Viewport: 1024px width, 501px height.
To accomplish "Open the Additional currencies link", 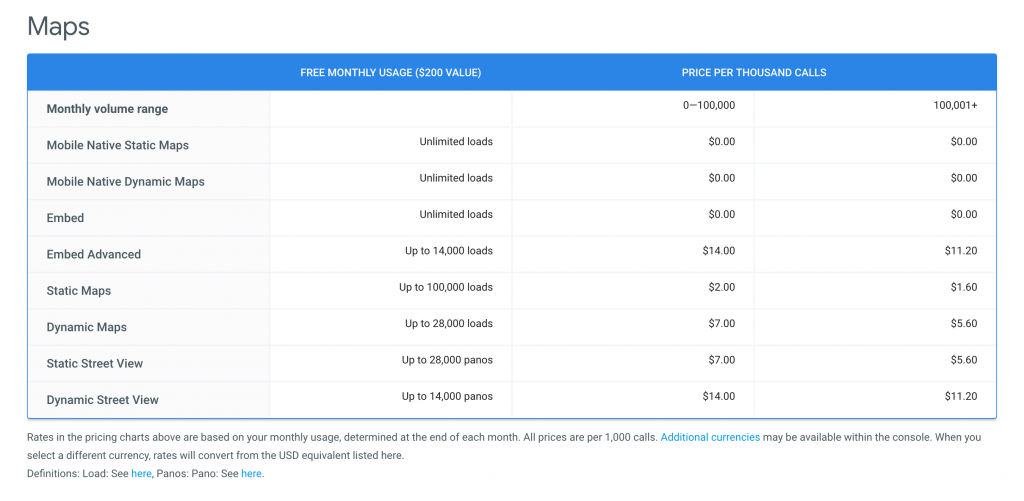I will (x=710, y=437).
